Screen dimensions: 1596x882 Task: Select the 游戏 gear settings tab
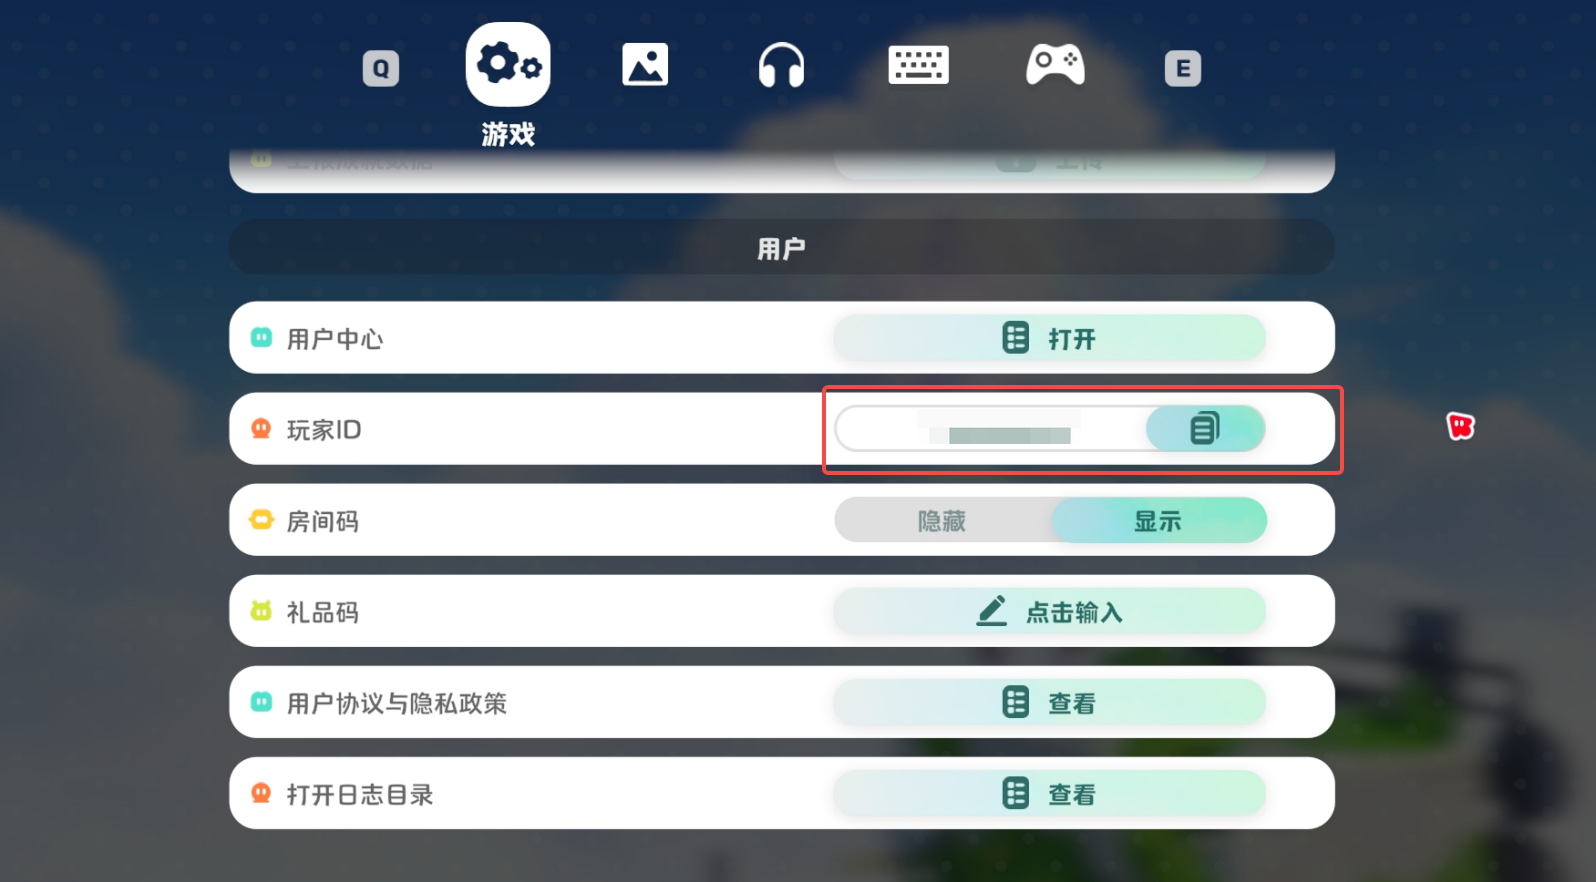point(508,65)
